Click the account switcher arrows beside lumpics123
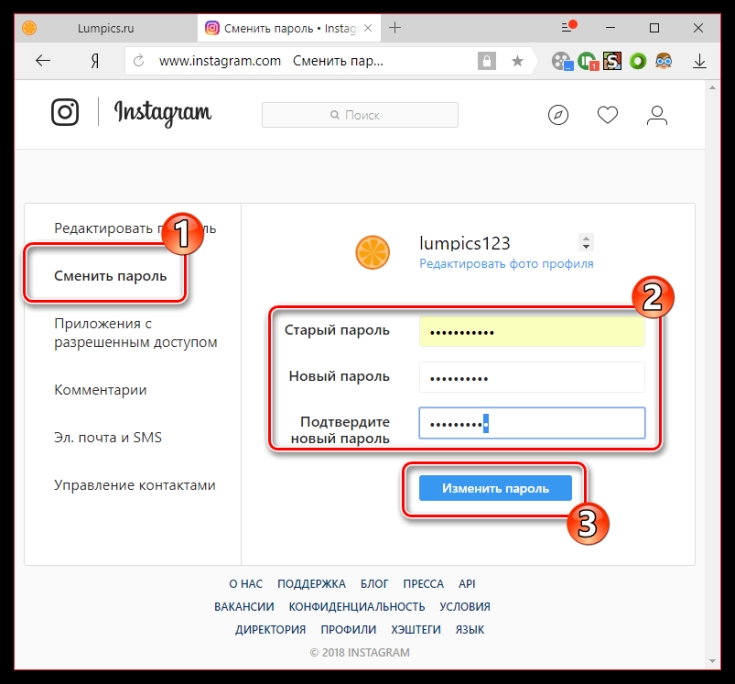The image size is (735, 684). coord(586,242)
